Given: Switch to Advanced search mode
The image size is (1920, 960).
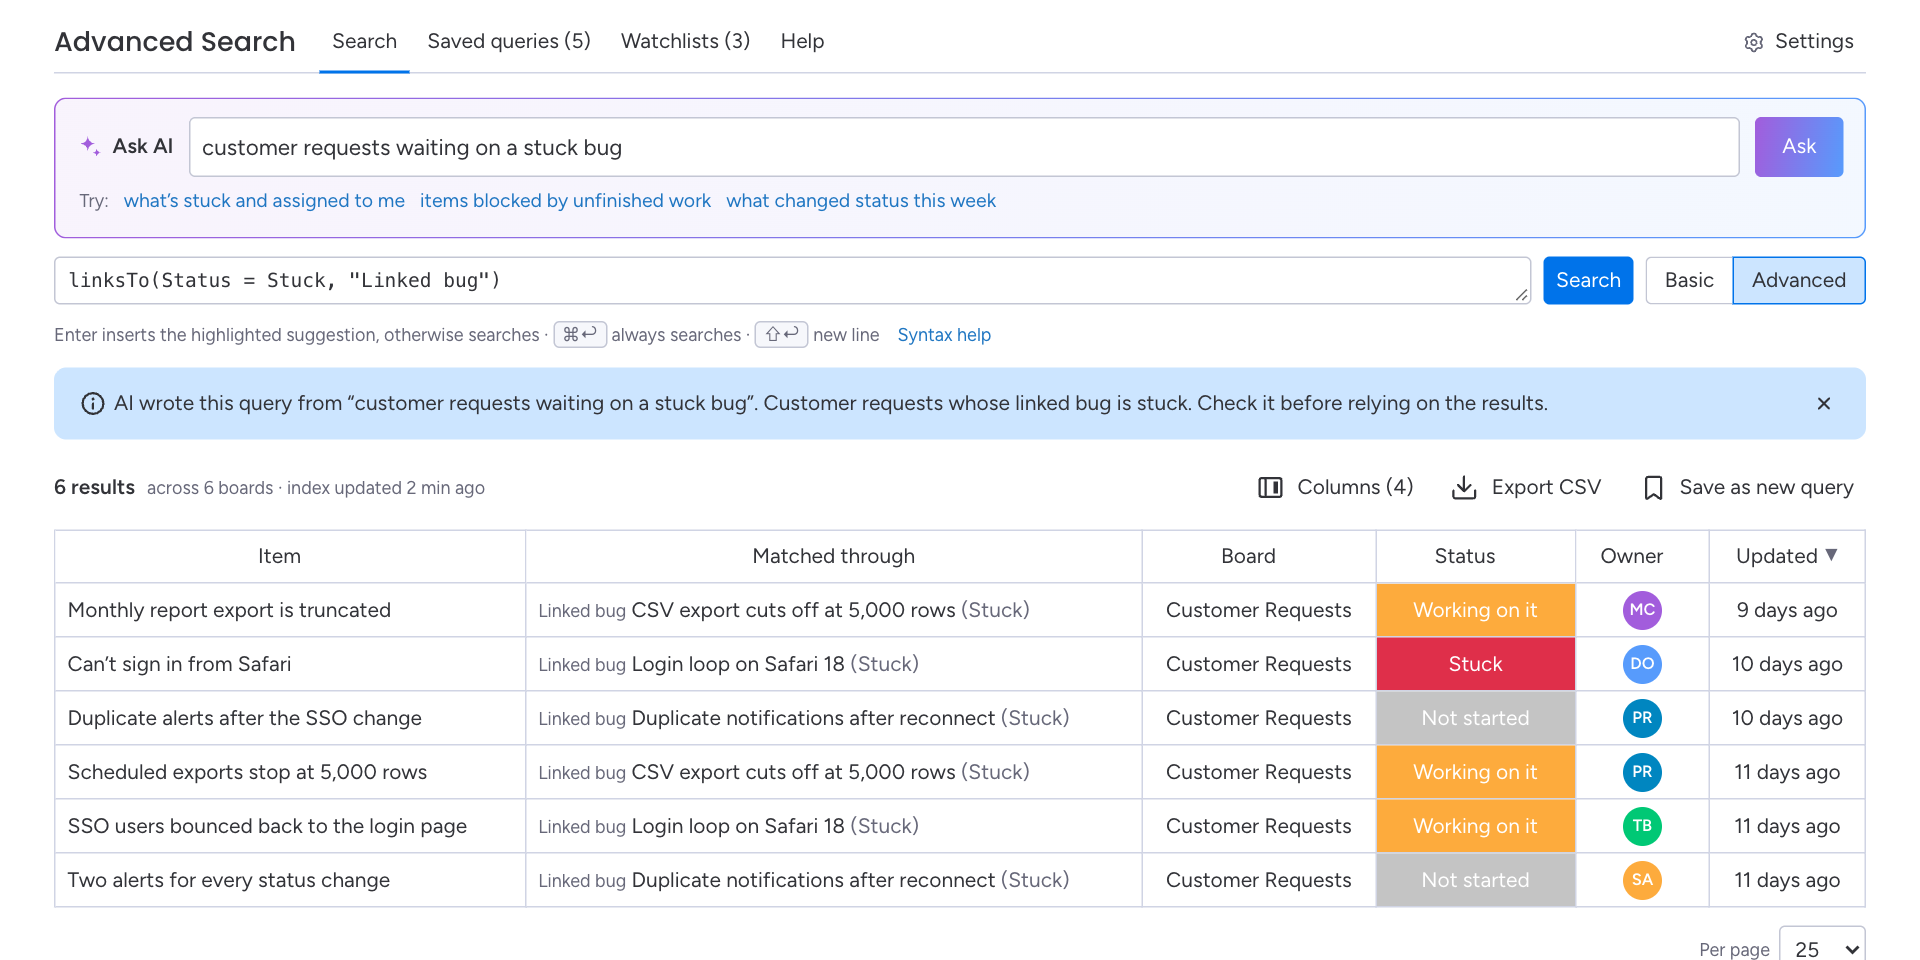Looking at the screenshot, I should coord(1798,280).
